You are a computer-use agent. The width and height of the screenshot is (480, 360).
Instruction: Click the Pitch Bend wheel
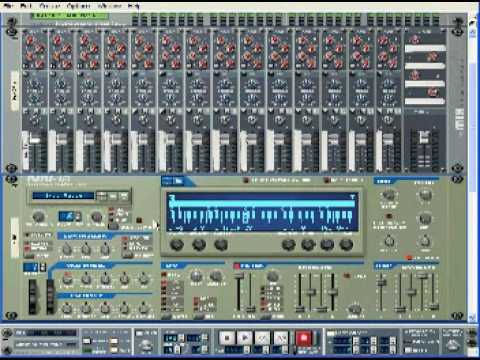(x=33, y=296)
